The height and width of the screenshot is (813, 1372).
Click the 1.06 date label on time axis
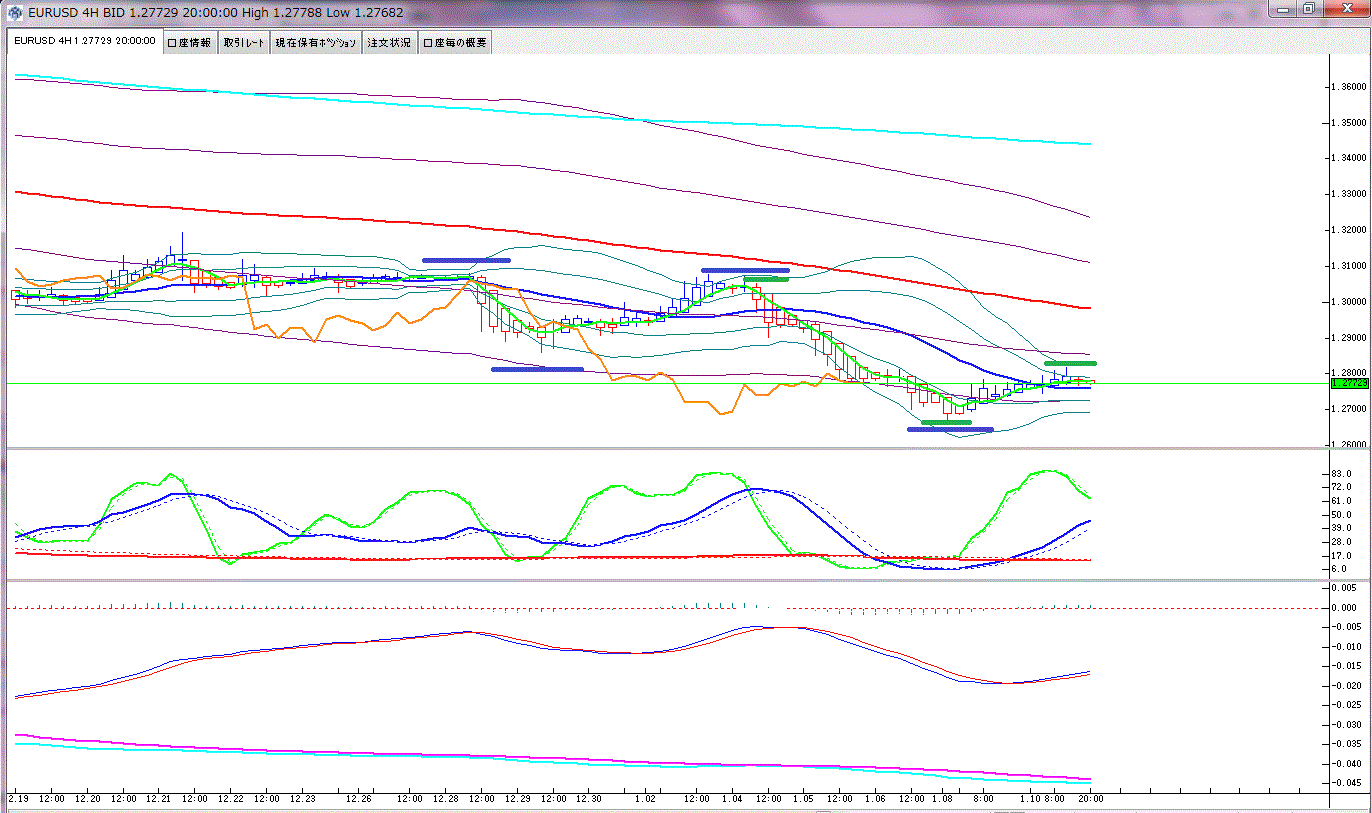click(875, 800)
